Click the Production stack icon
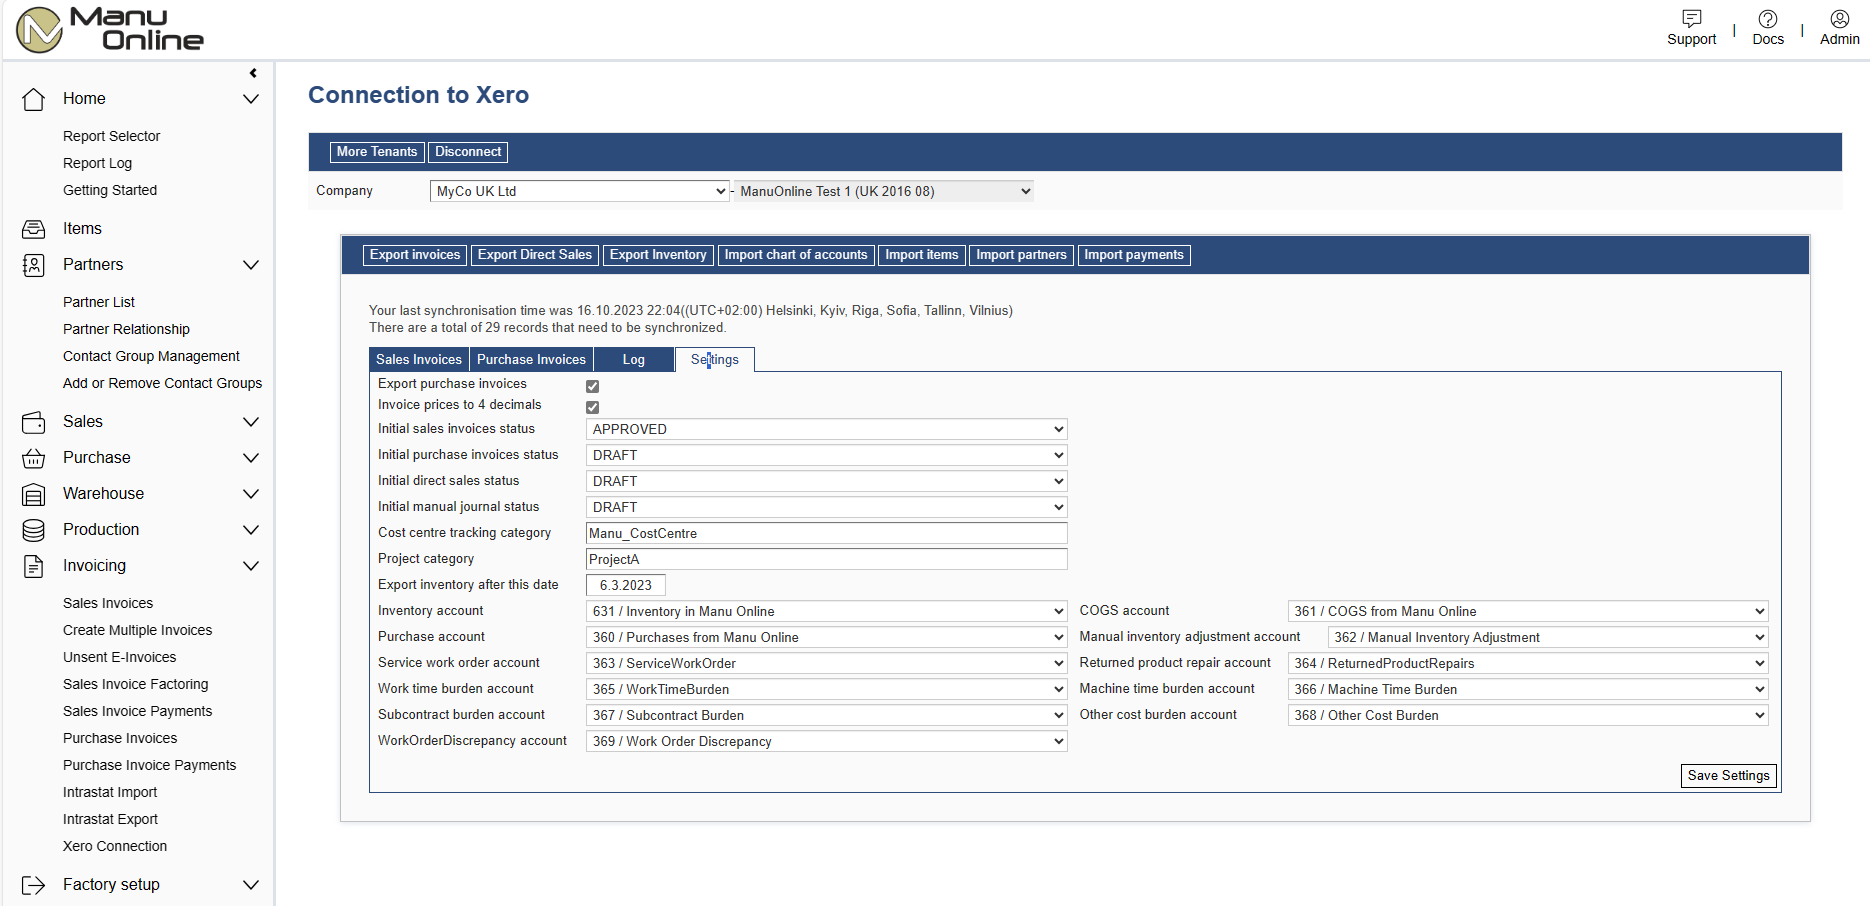 [34, 530]
